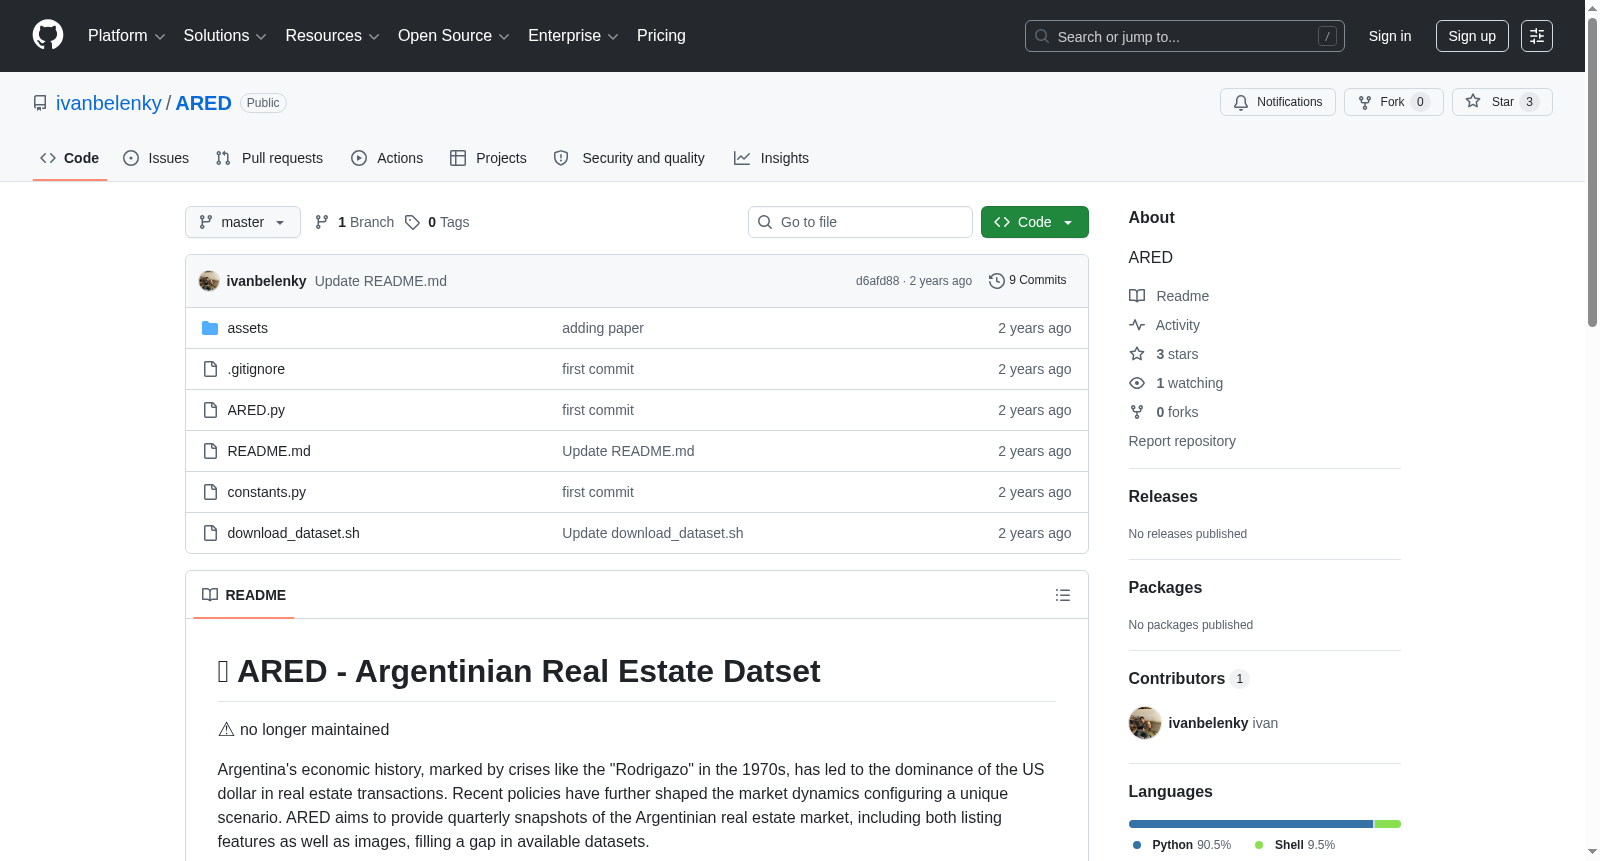
Task: Open the Resources dropdown menu
Action: point(332,36)
